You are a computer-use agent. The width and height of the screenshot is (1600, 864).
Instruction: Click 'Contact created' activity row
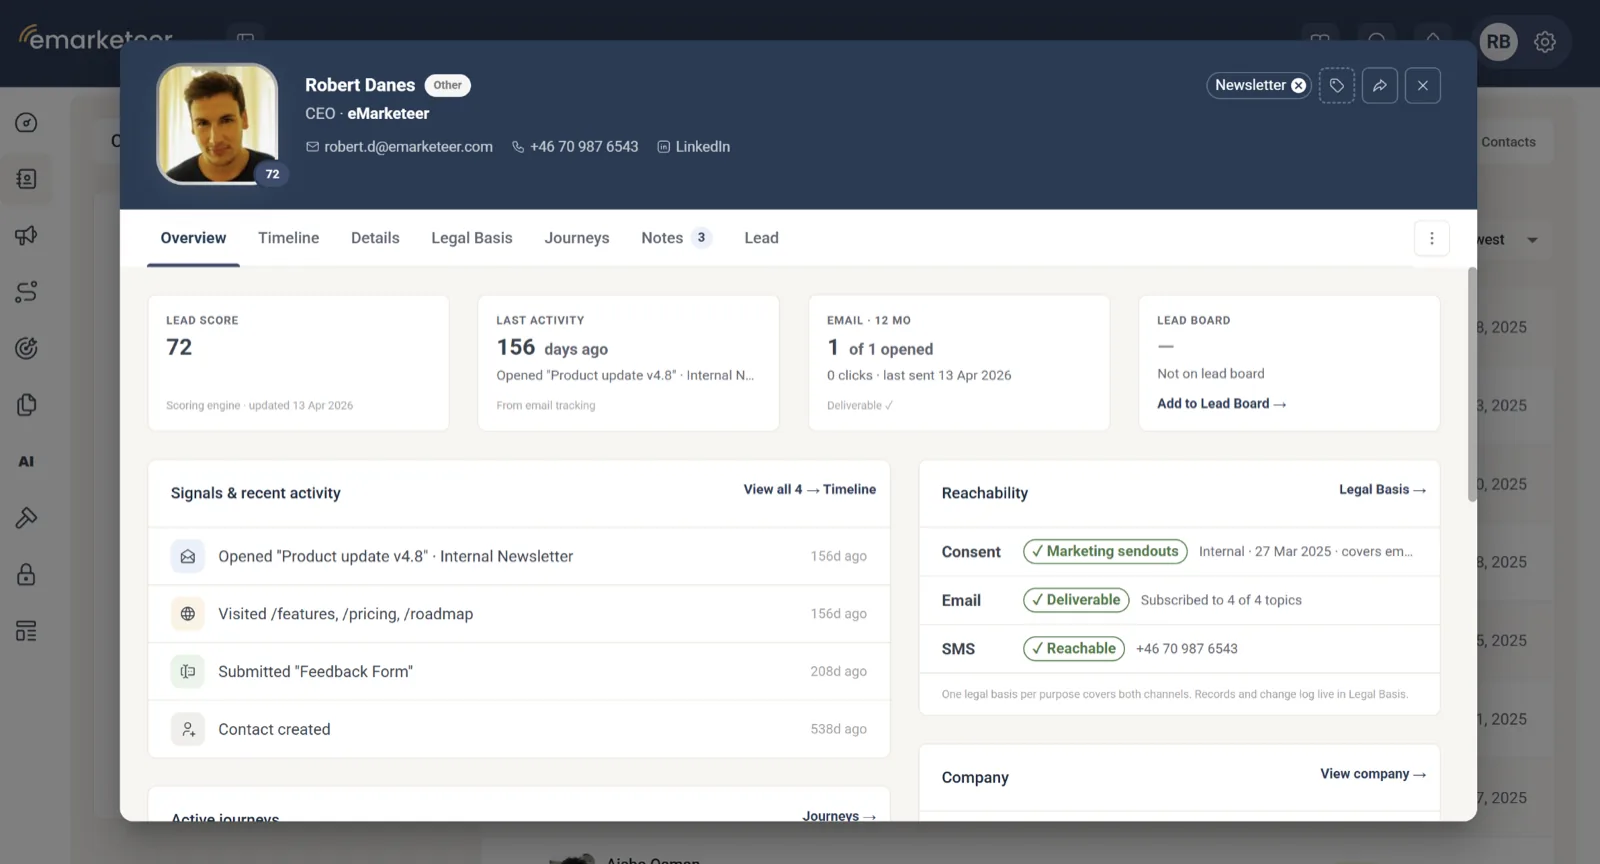(x=519, y=729)
